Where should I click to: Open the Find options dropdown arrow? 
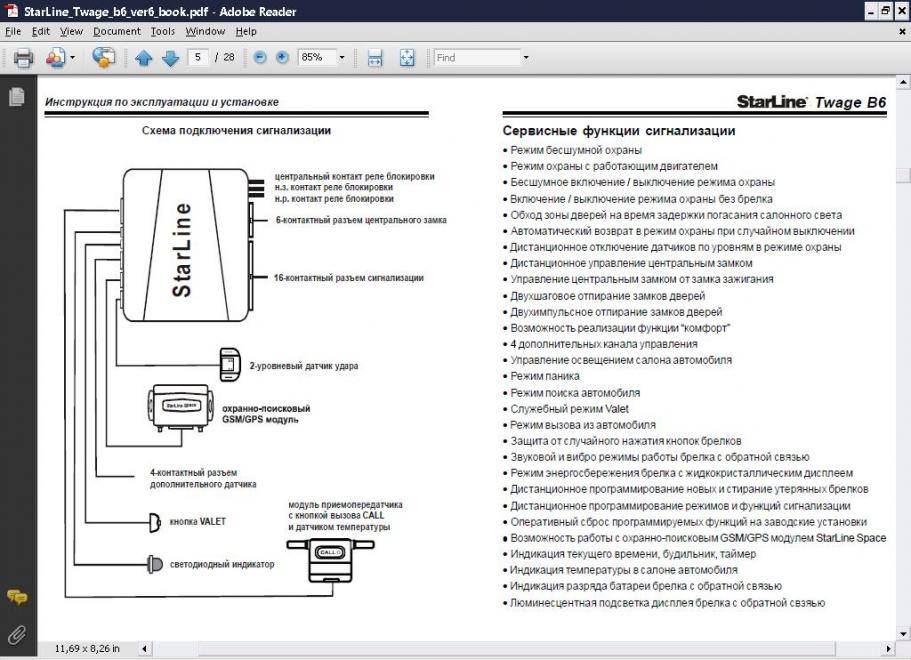[x=526, y=57]
